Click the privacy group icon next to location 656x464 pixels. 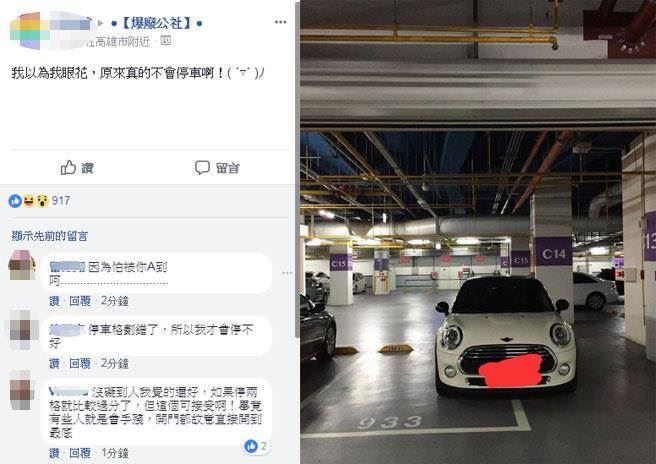click(x=166, y=41)
